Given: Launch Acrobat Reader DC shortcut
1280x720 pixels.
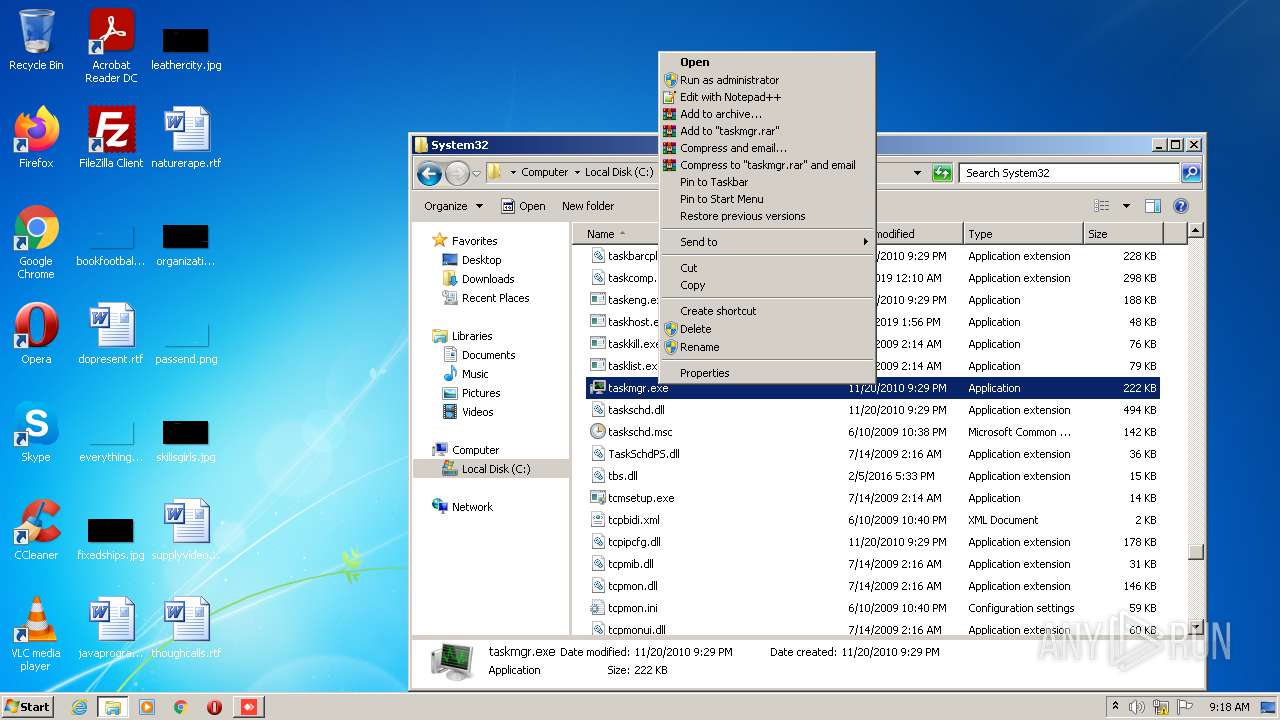Looking at the screenshot, I should tap(111, 45).
